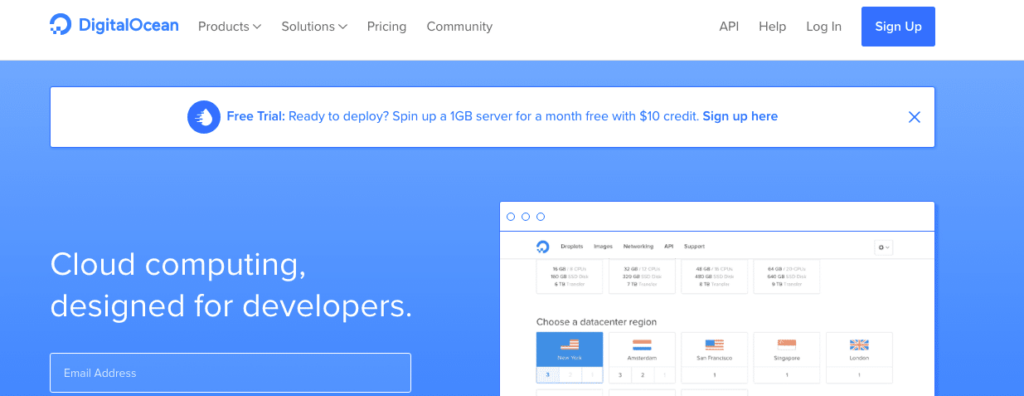Select the 16 GB / 8 CPUs plan card
Screen dimensions: 1024x396
point(569,276)
